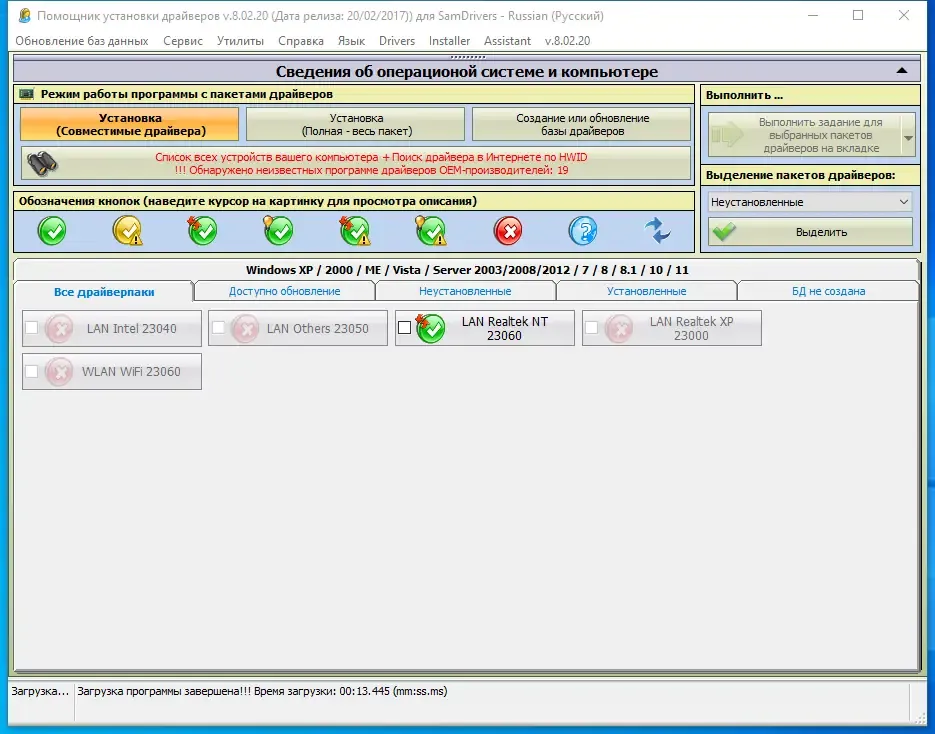
Task: Click the app icon in title bar
Action: [24, 16]
